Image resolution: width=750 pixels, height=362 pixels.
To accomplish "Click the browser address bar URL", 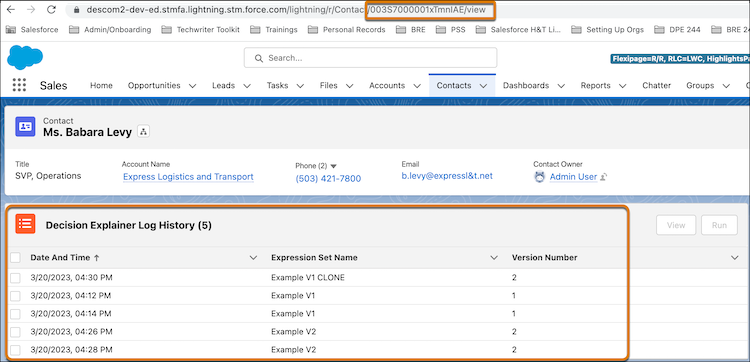I will point(286,10).
